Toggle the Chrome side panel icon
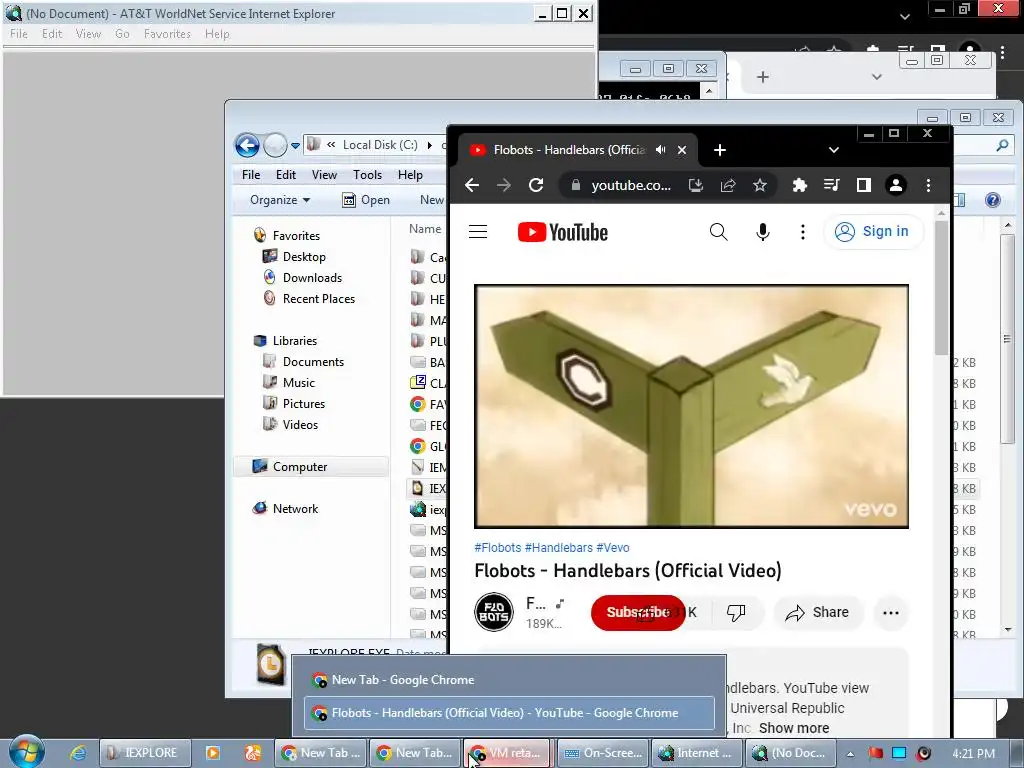This screenshot has width=1024, height=768. coord(863,185)
